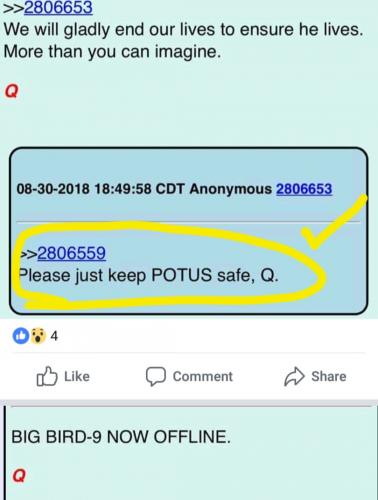Follow the >>2806559 quoted post link
The image size is (378, 500).
point(63,253)
